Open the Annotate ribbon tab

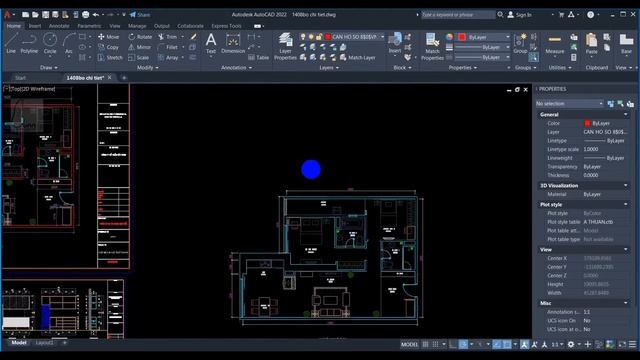click(59, 26)
